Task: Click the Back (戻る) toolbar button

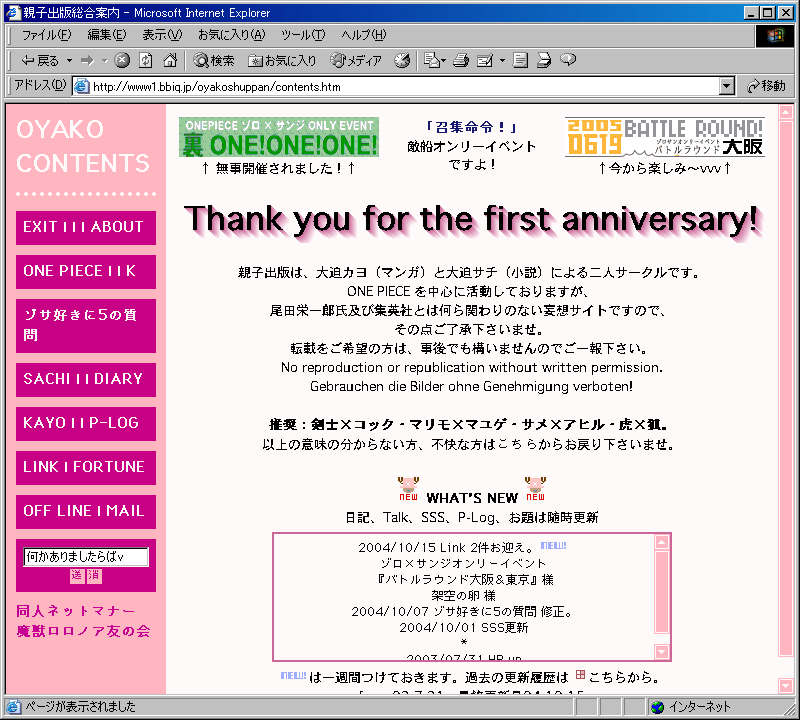Action: pyautogui.click(x=40, y=61)
